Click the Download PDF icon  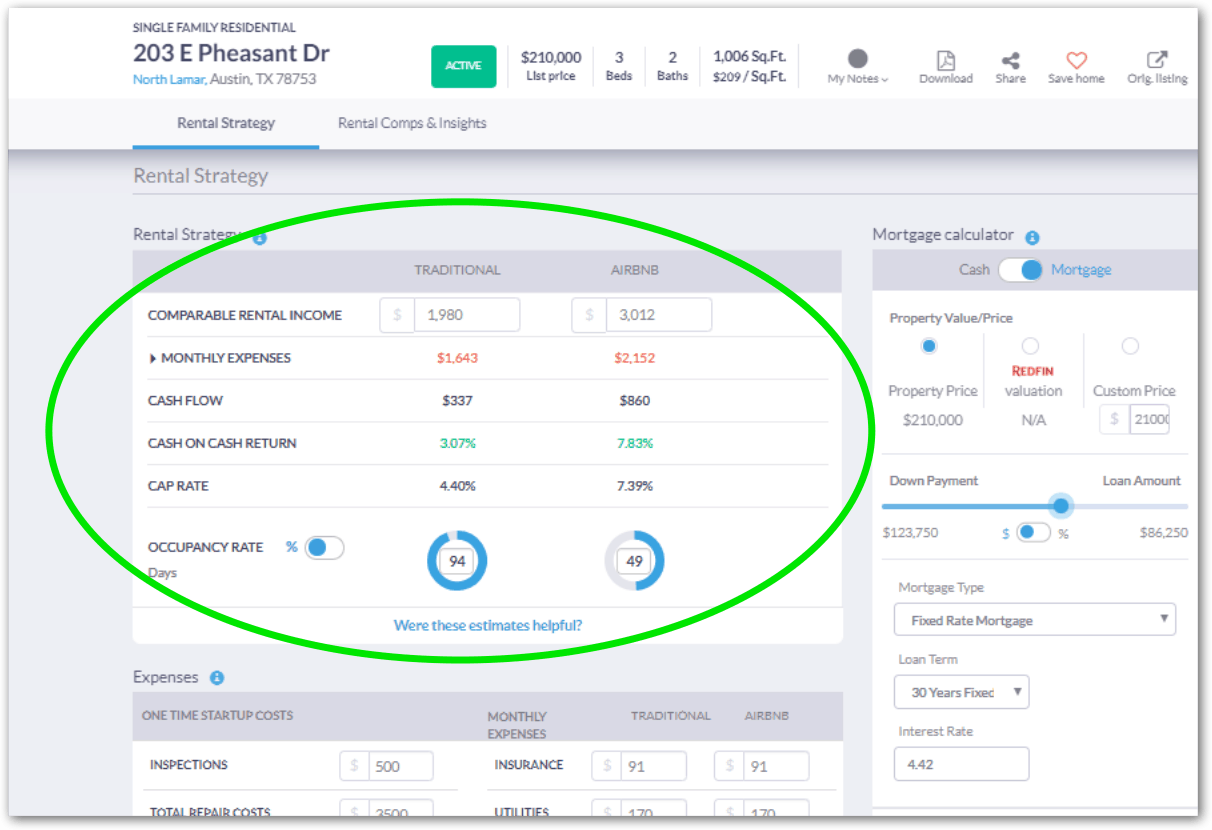pyautogui.click(x=945, y=60)
